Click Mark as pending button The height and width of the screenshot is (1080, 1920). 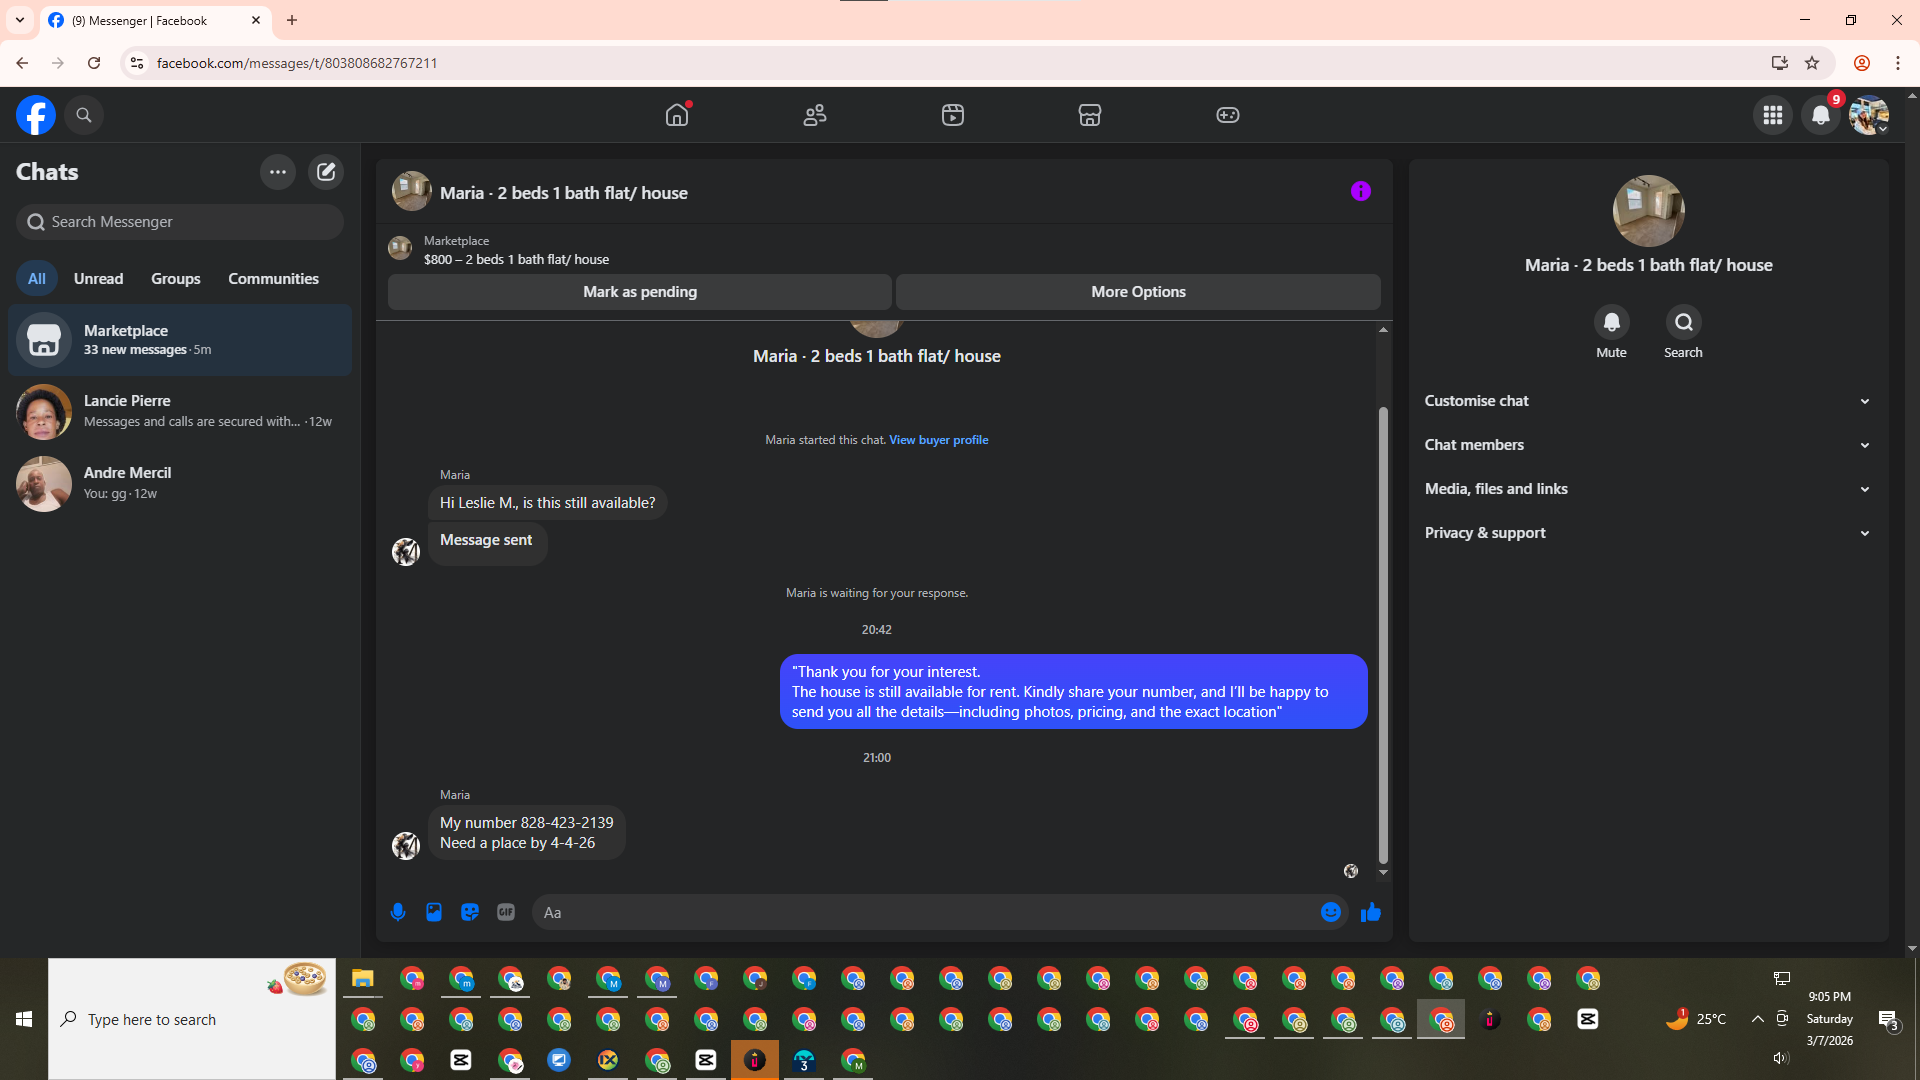pyautogui.click(x=640, y=292)
